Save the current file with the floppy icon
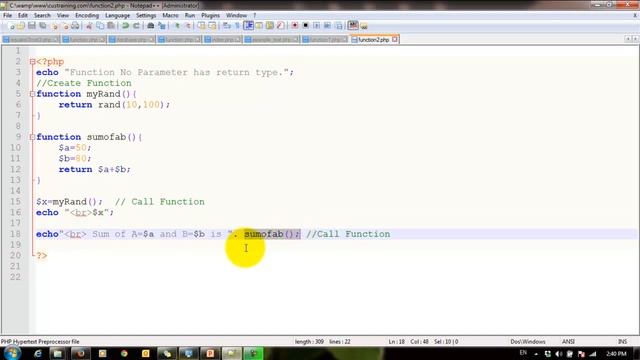 click(x=31, y=26)
